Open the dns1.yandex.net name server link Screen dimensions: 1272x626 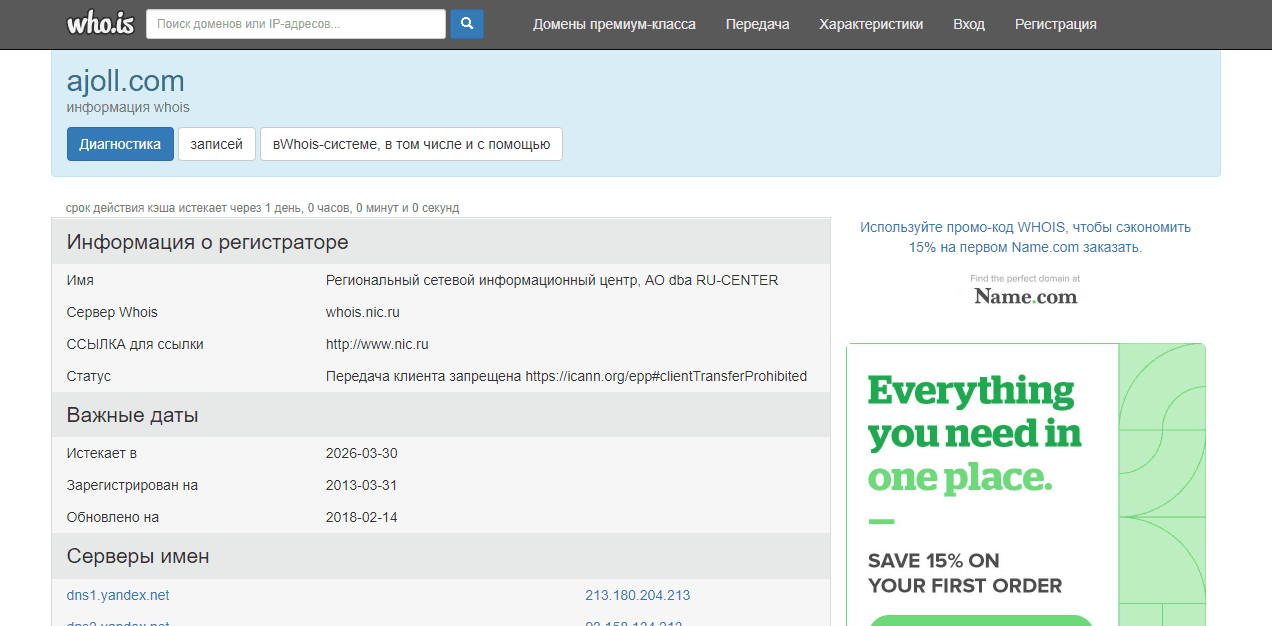(x=118, y=595)
